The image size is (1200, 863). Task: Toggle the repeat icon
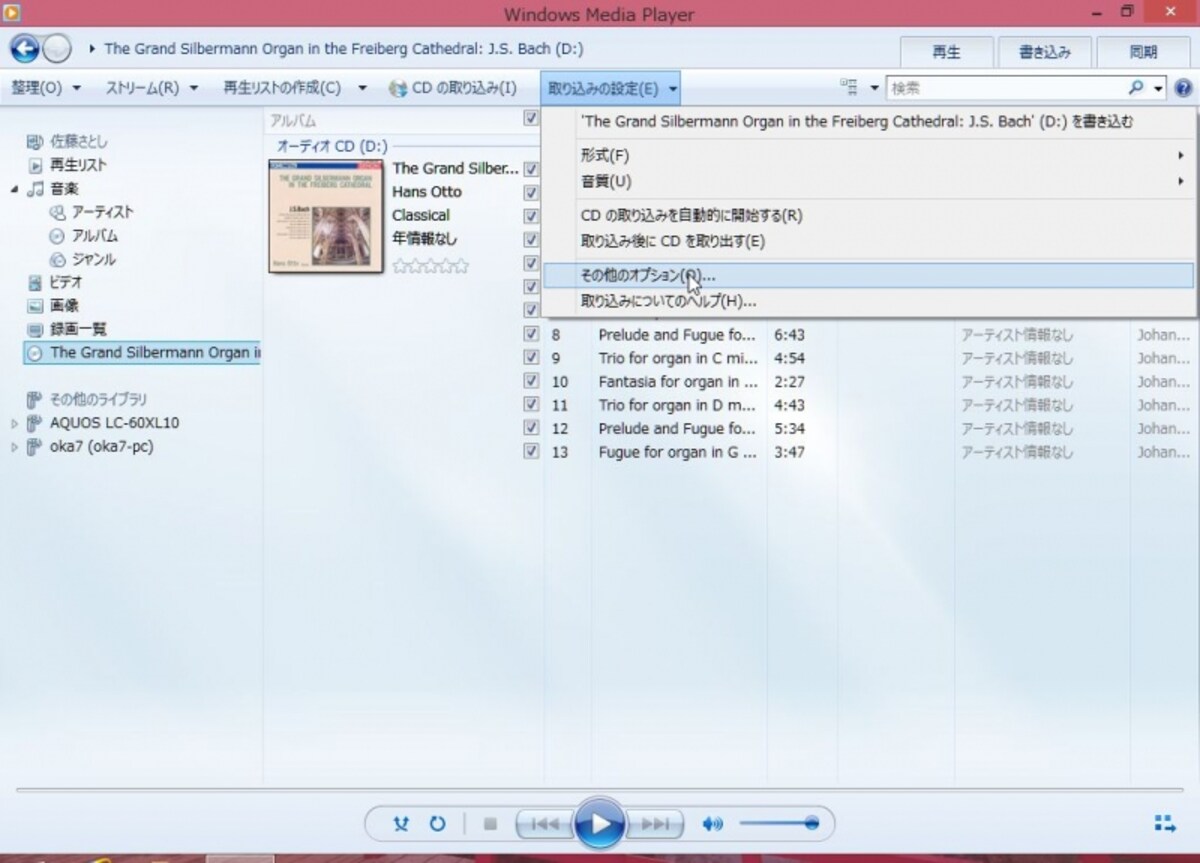click(x=437, y=824)
